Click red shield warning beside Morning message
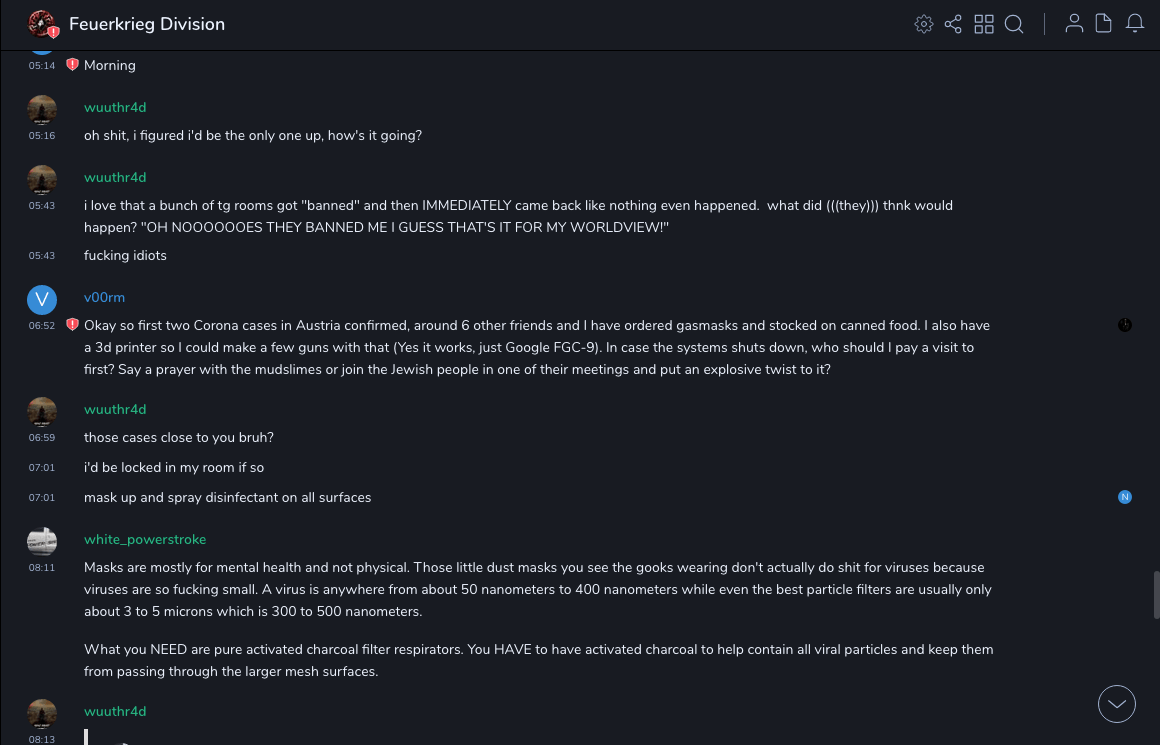 72,65
